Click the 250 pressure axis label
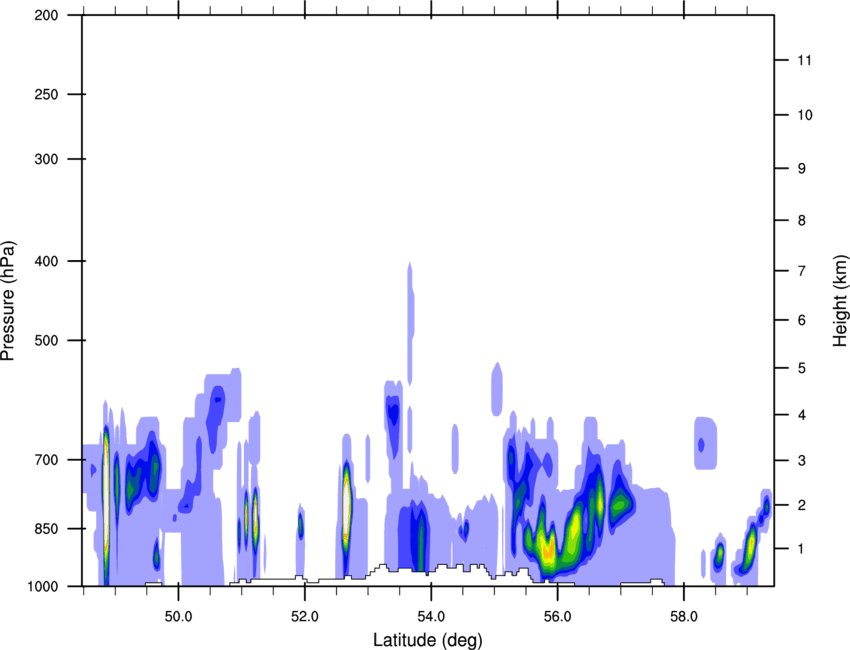 47,94
